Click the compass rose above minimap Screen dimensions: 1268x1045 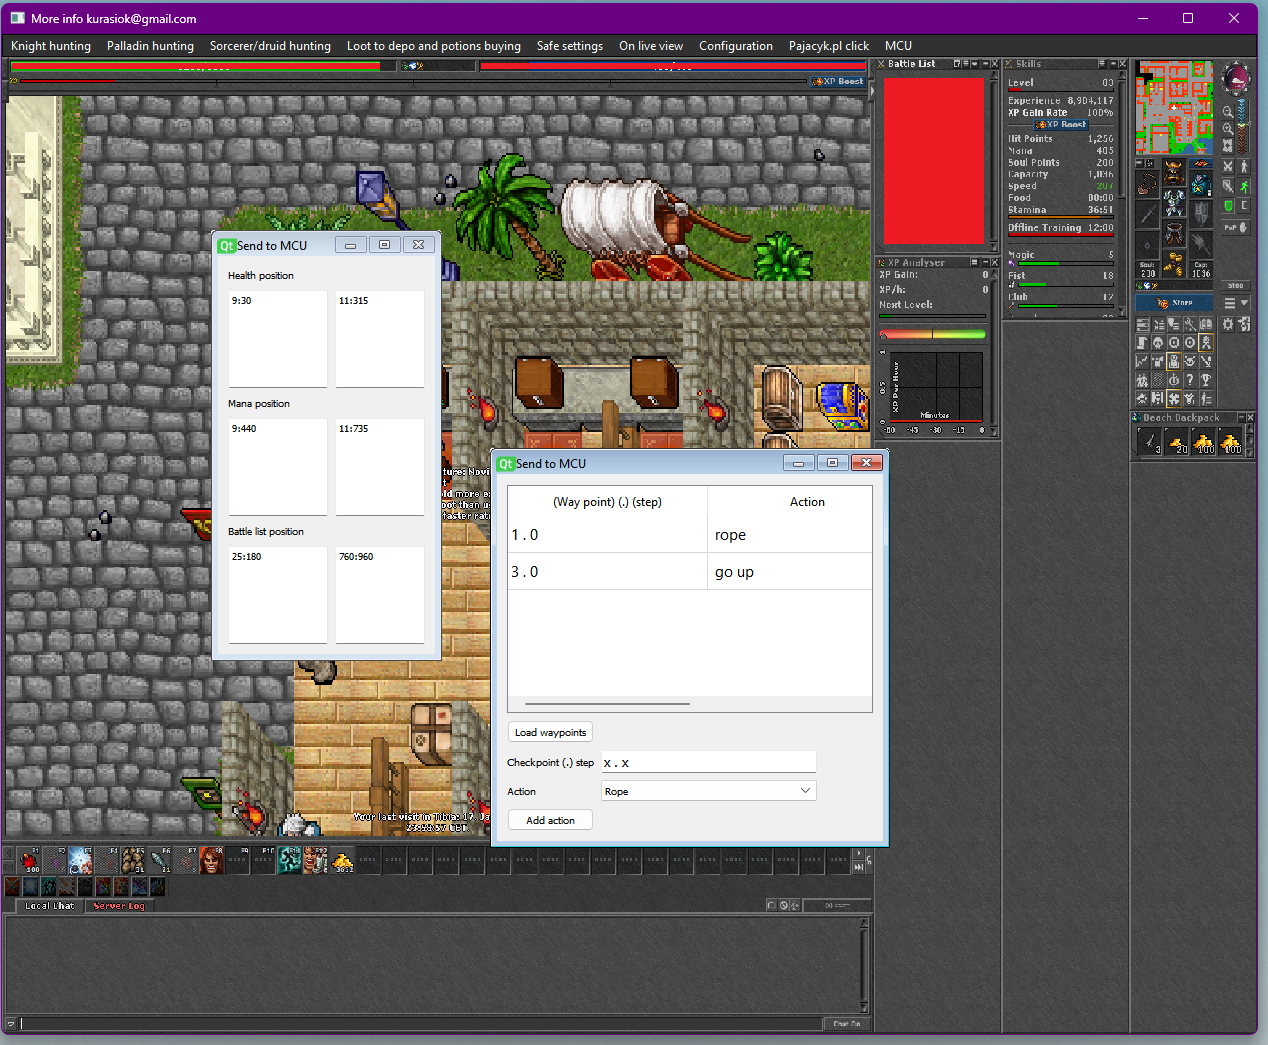point(1237,79)
